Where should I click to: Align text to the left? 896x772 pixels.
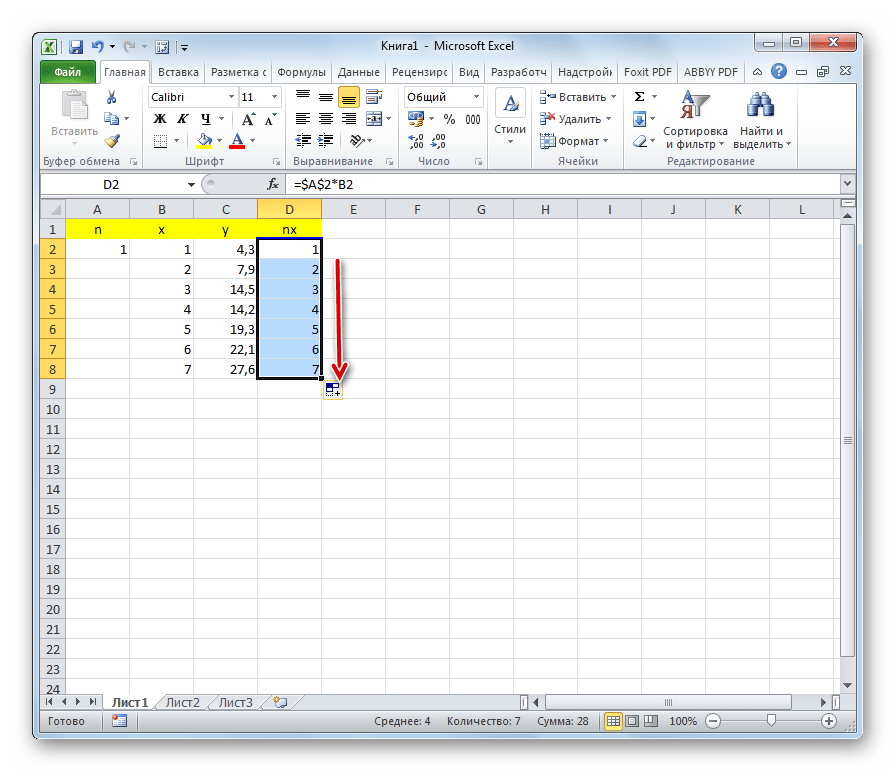click(x=303, y=119)
